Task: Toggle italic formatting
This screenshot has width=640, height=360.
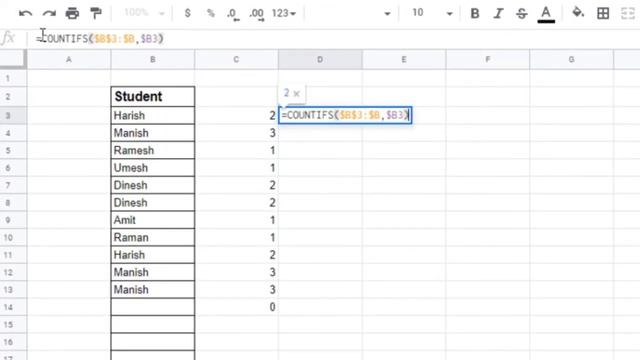Action: point(498,13)
